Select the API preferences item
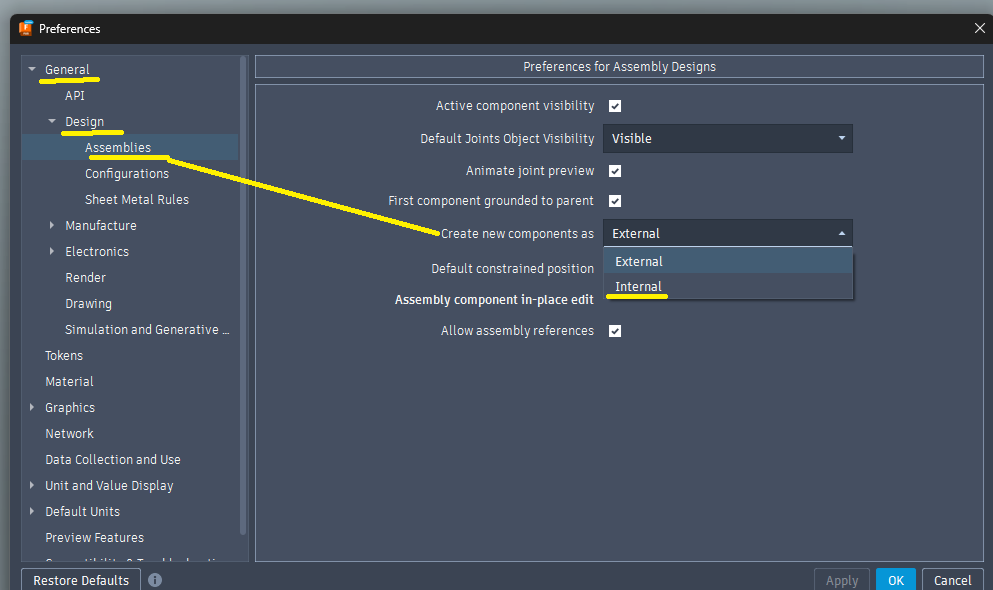Screen dimensions: 993x590 click(75, 96)
